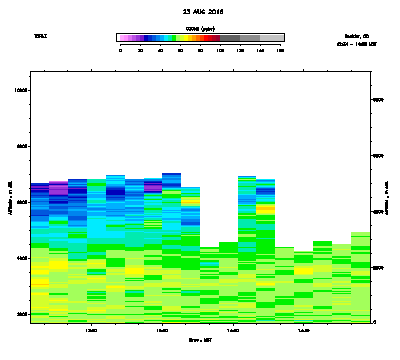Click the right altitude axis title
400x360 pixels.
(387, 198)
